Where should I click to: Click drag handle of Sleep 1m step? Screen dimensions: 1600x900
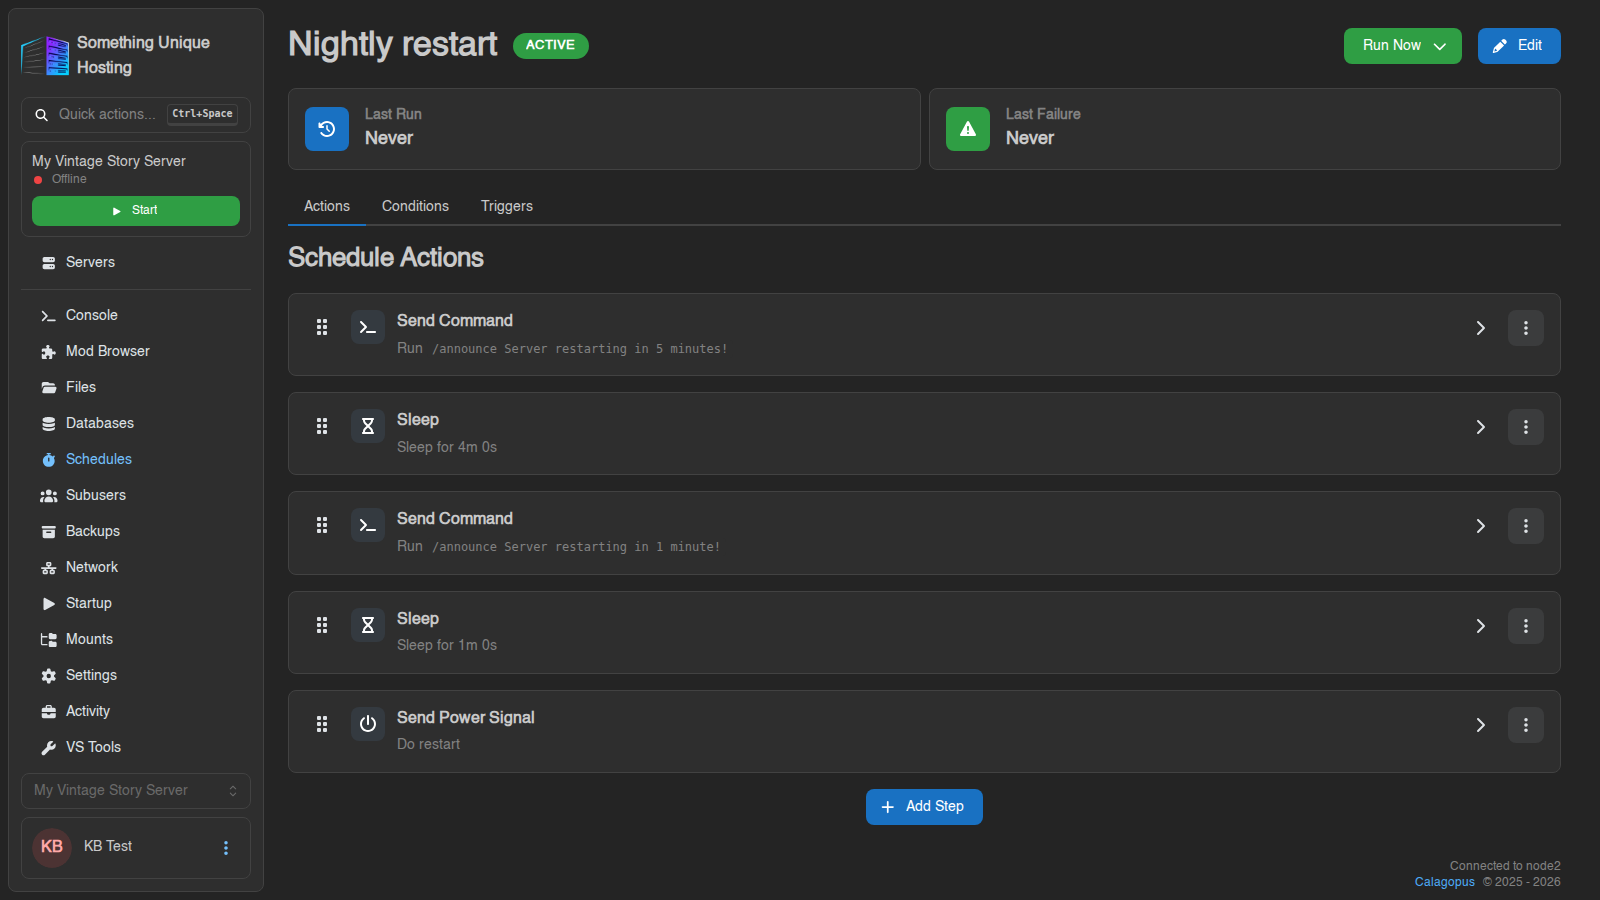[x=322, y=626]
